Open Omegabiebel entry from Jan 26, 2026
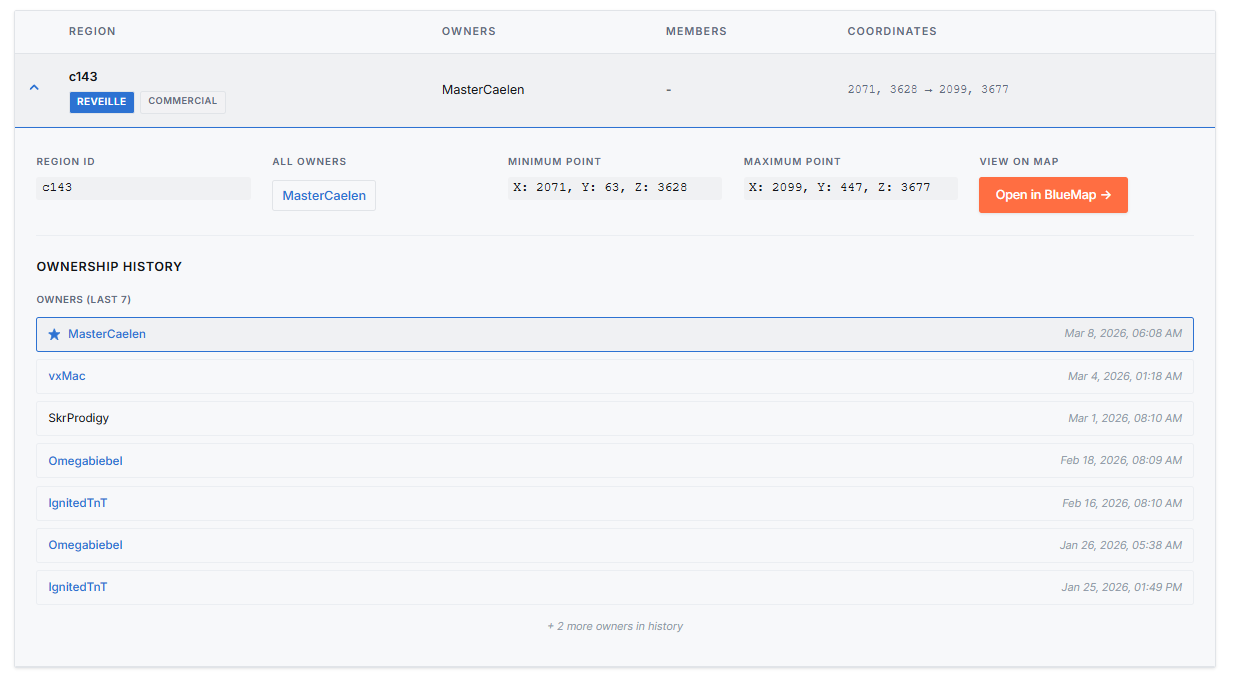 click(85, 545)
